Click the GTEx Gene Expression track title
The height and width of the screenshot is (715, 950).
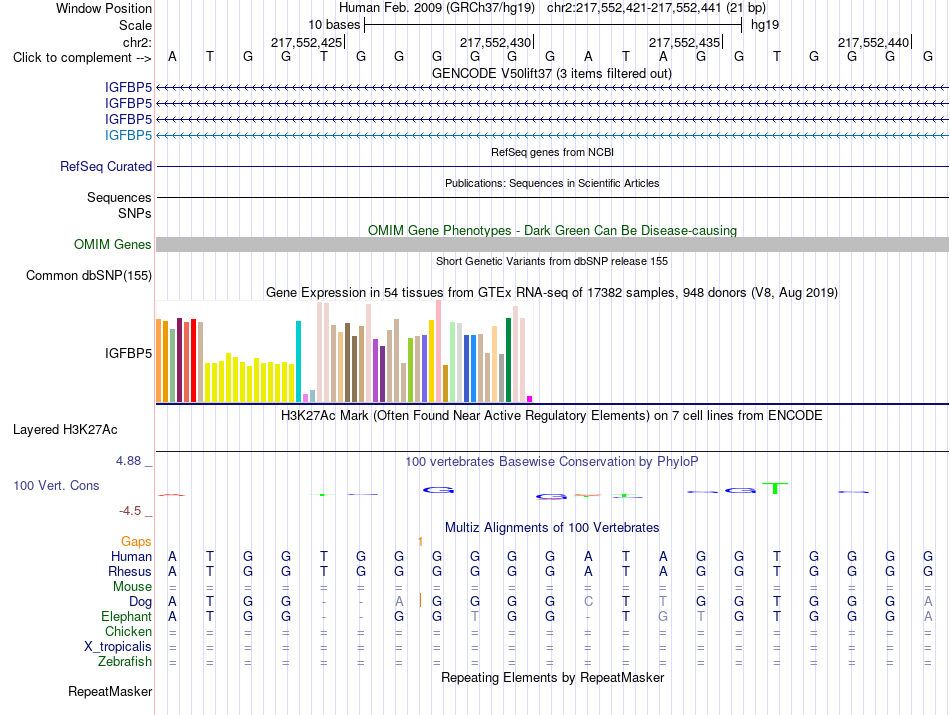552,293
